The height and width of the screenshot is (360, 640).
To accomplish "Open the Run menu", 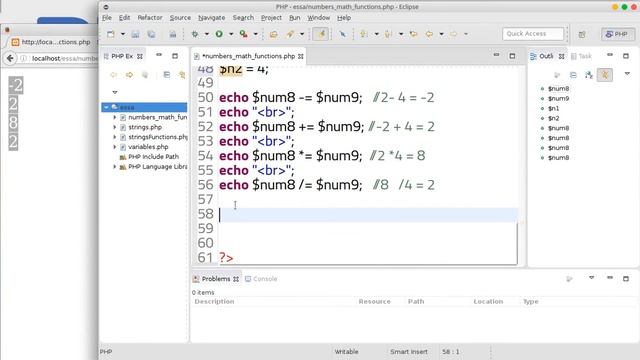I will pyautogui.click(x=294, y=18).
